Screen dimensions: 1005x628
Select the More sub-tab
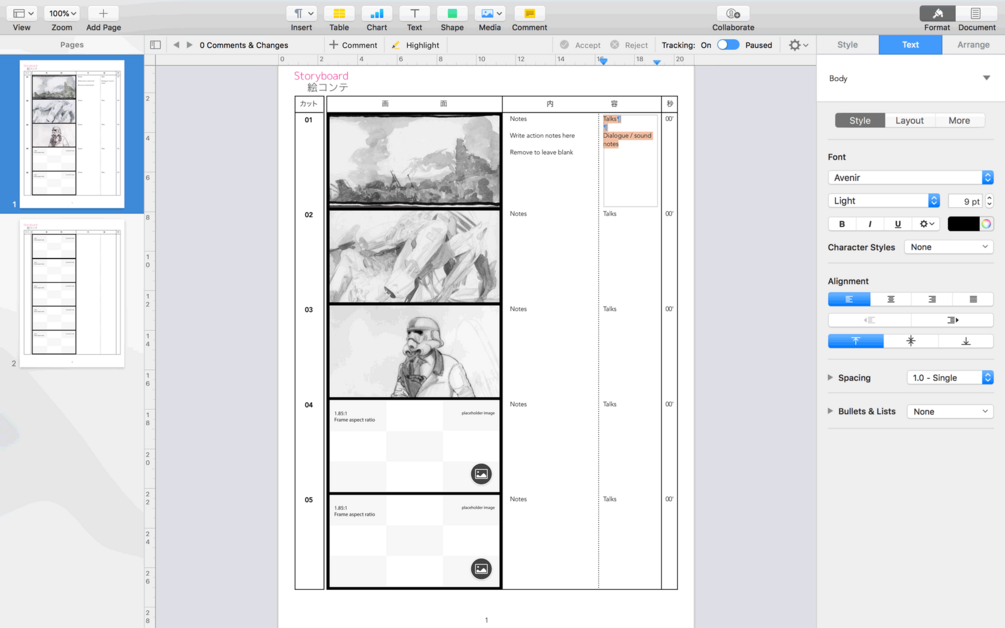point(959,120)
